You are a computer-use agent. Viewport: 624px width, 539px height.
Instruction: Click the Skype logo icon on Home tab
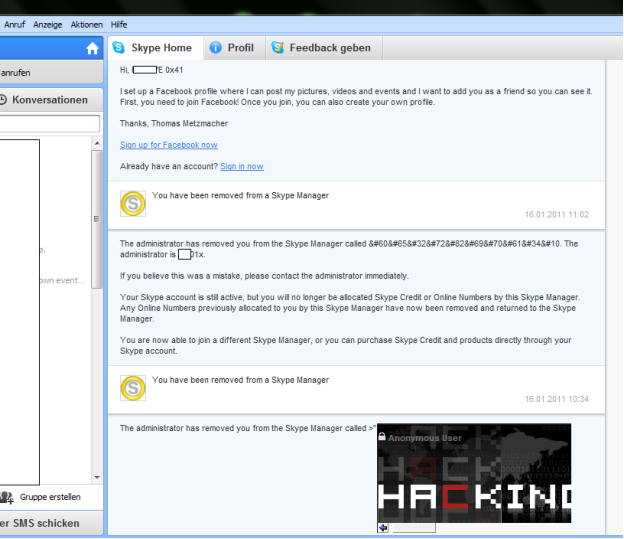(119, 47)
